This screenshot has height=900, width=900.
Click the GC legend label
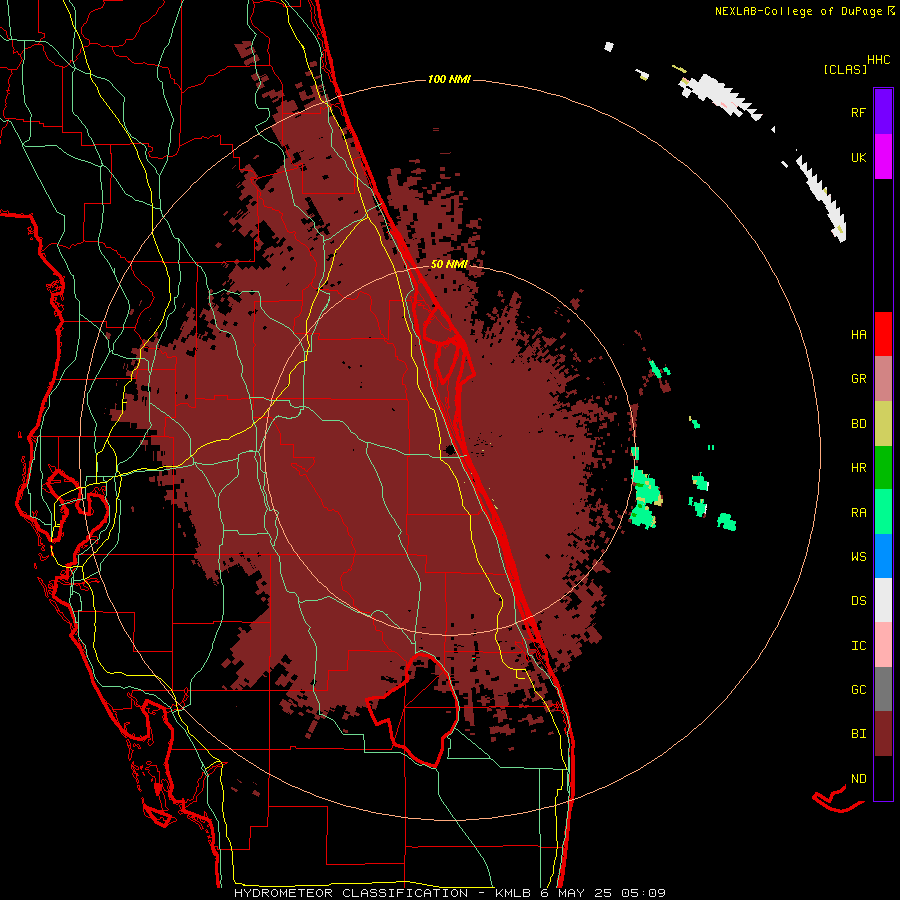click(x=858, y=690)
